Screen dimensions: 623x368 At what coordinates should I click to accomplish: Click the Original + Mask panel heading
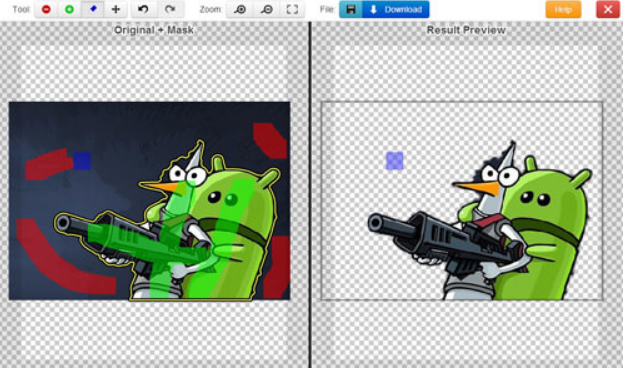(x=154, y=30)
